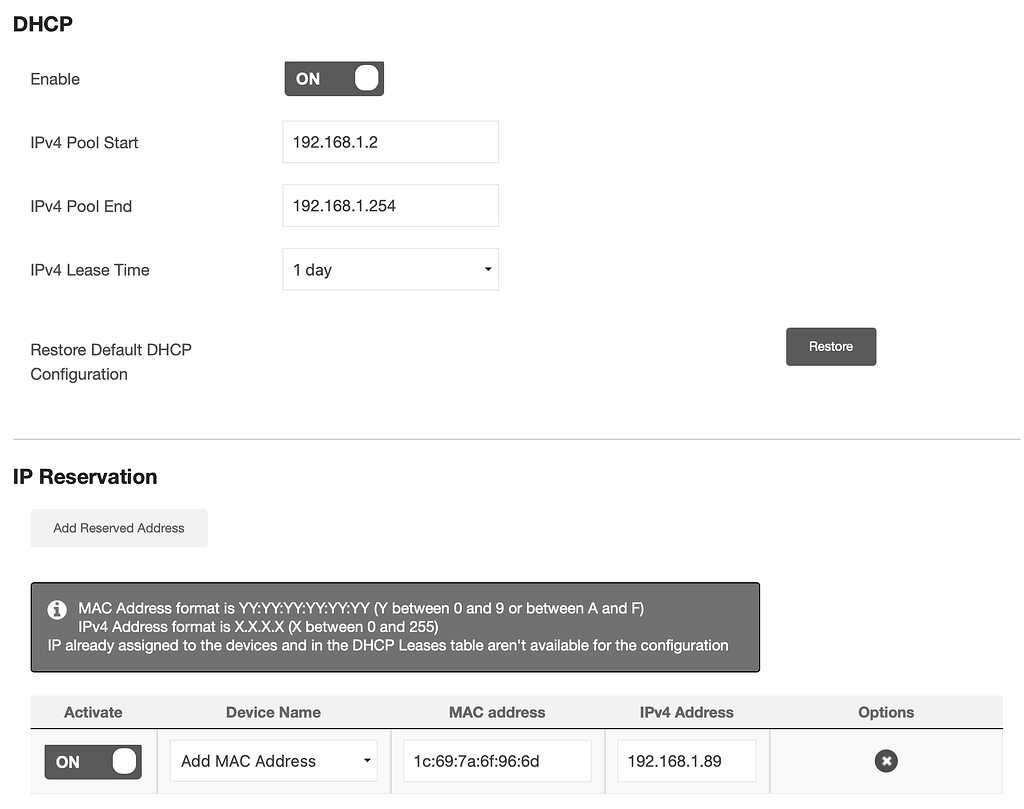
Task: Select the IPv4 Pool Start field
Action: click(390, 142)
